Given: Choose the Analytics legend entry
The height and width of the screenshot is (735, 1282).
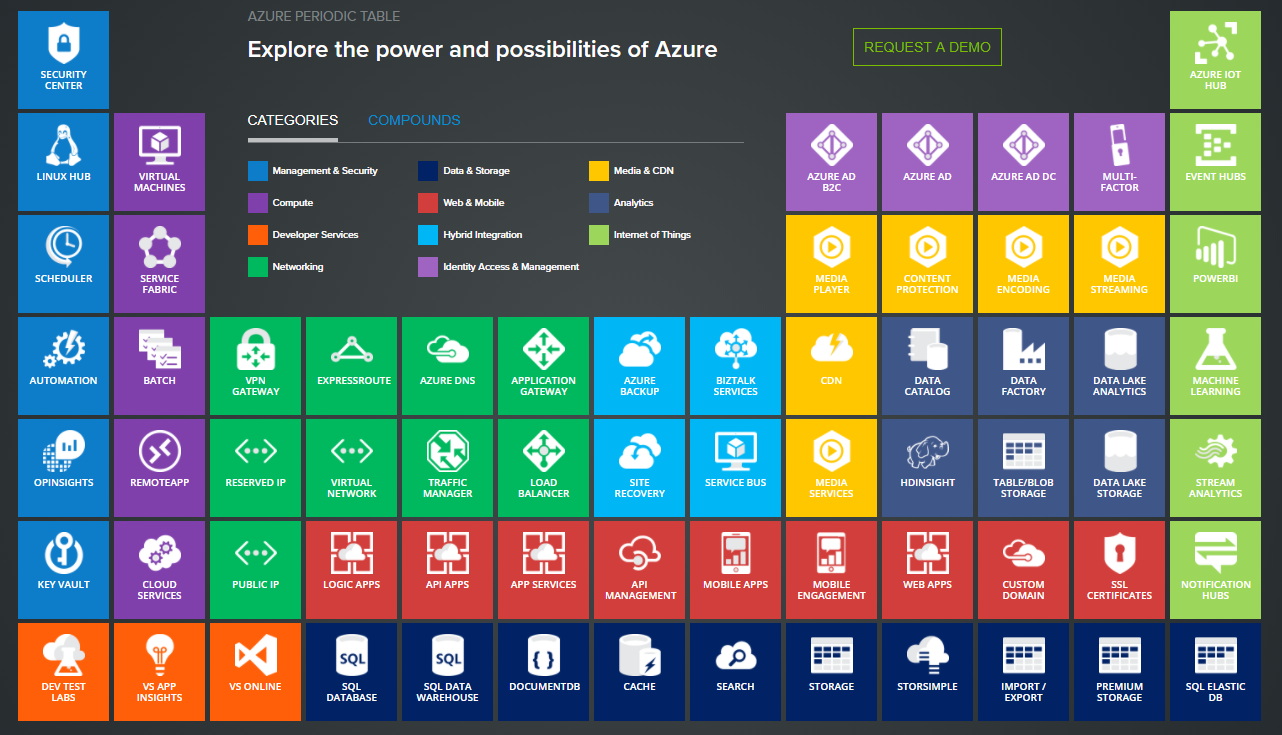Looking at the screenshot, I should click(x=621, y=203).
